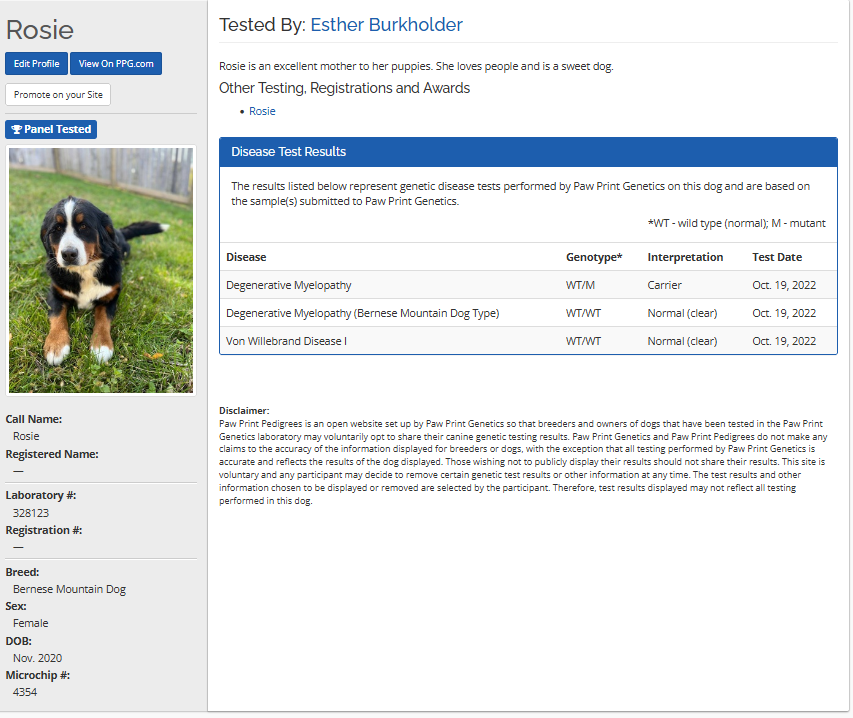Click laboratory number 328123
Image resolution: width=853 pixels, height=718 pixels.
31,512
